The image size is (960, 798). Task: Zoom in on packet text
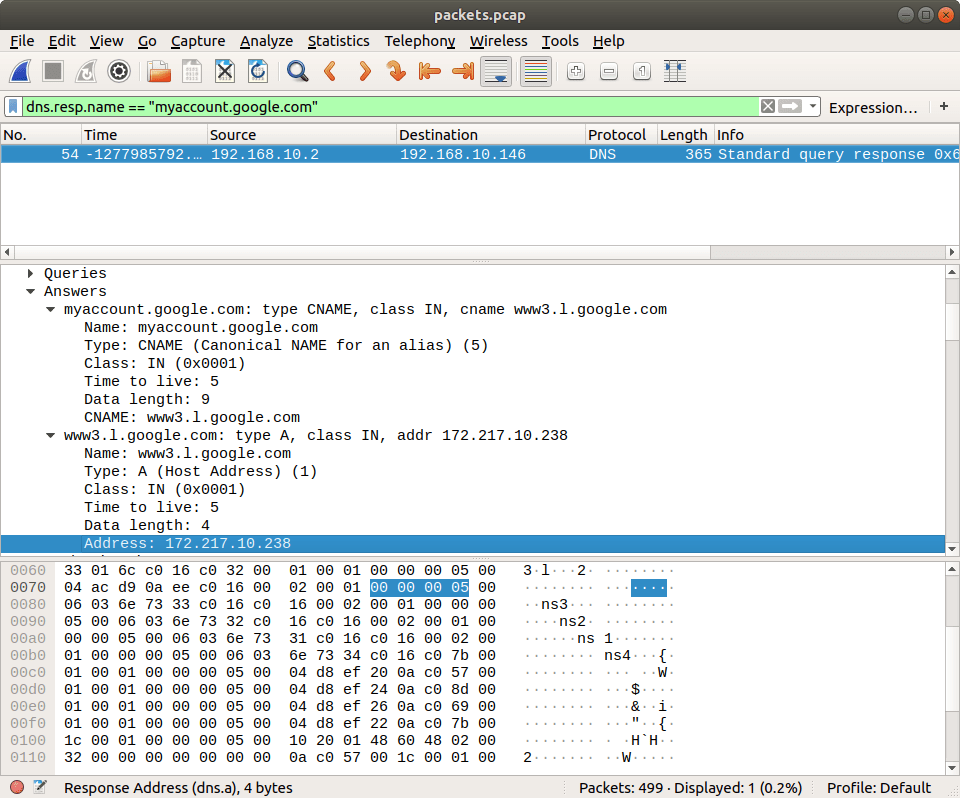tap(575, 71)
